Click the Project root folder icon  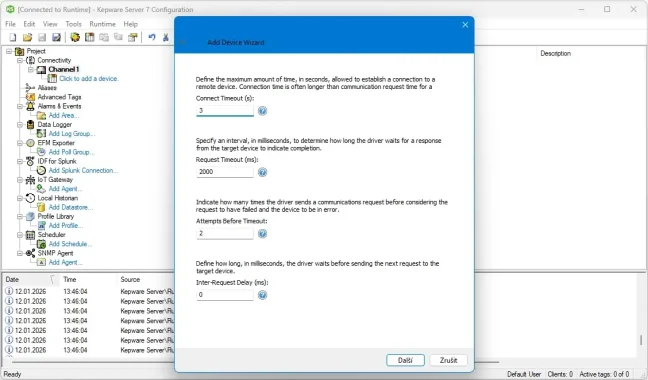[x=19, y=51]
